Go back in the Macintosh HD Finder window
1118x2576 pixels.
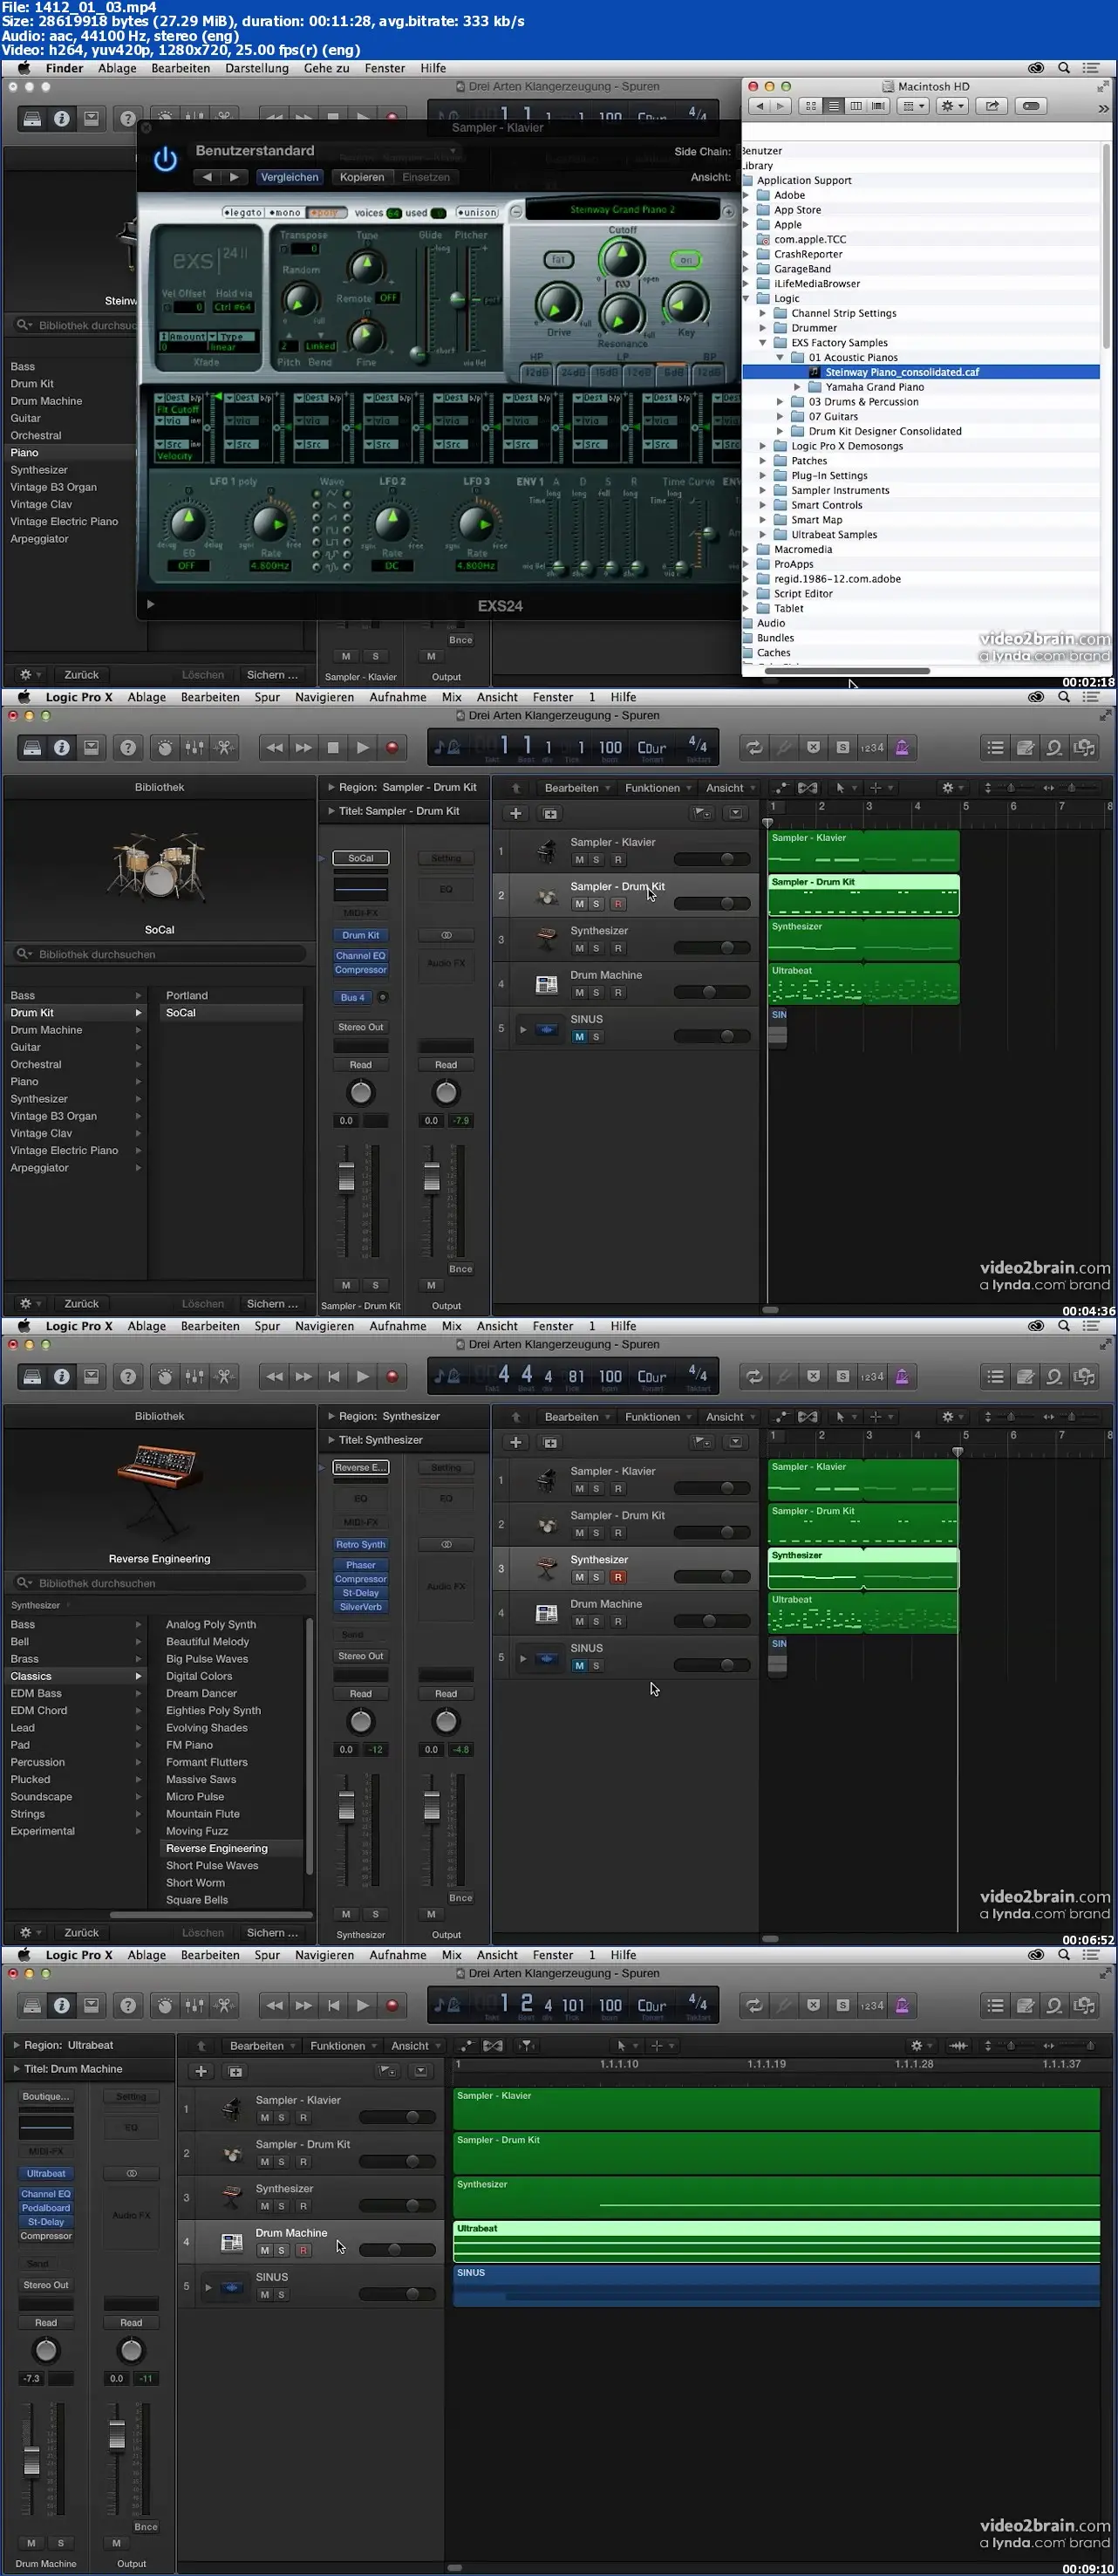point(760,106)
